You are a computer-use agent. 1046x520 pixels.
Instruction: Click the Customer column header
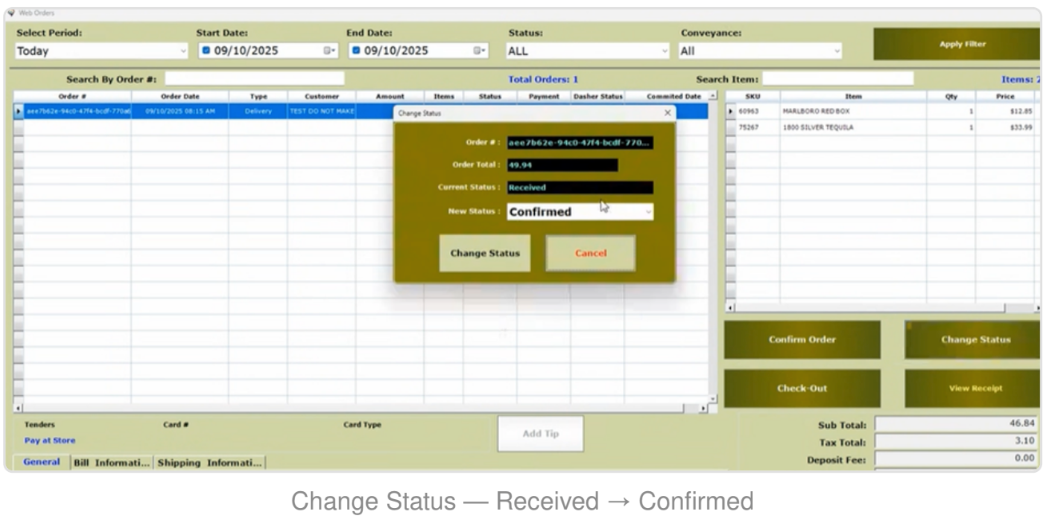(x=322, y=97)
